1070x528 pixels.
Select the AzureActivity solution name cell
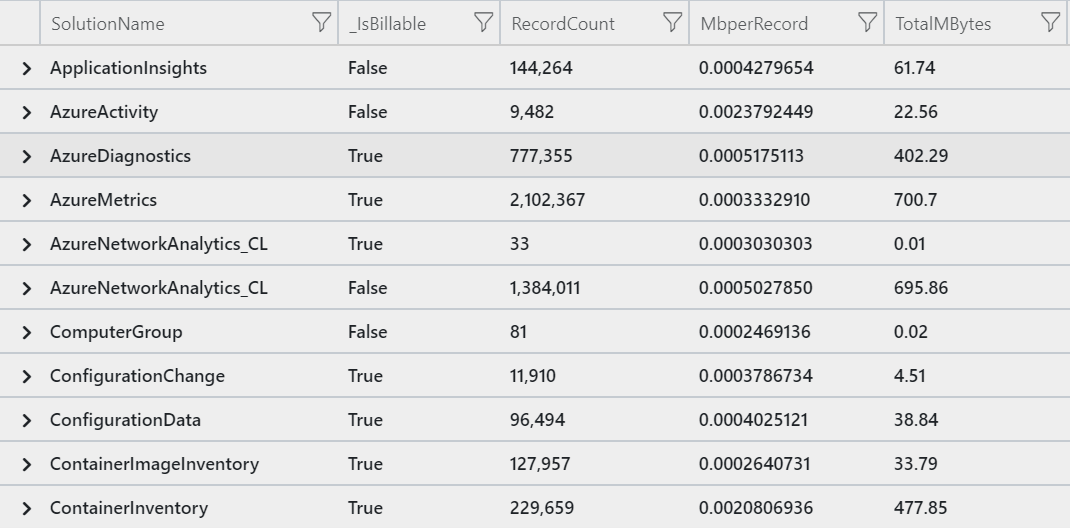pyautogui.click(x=104, y=112)
